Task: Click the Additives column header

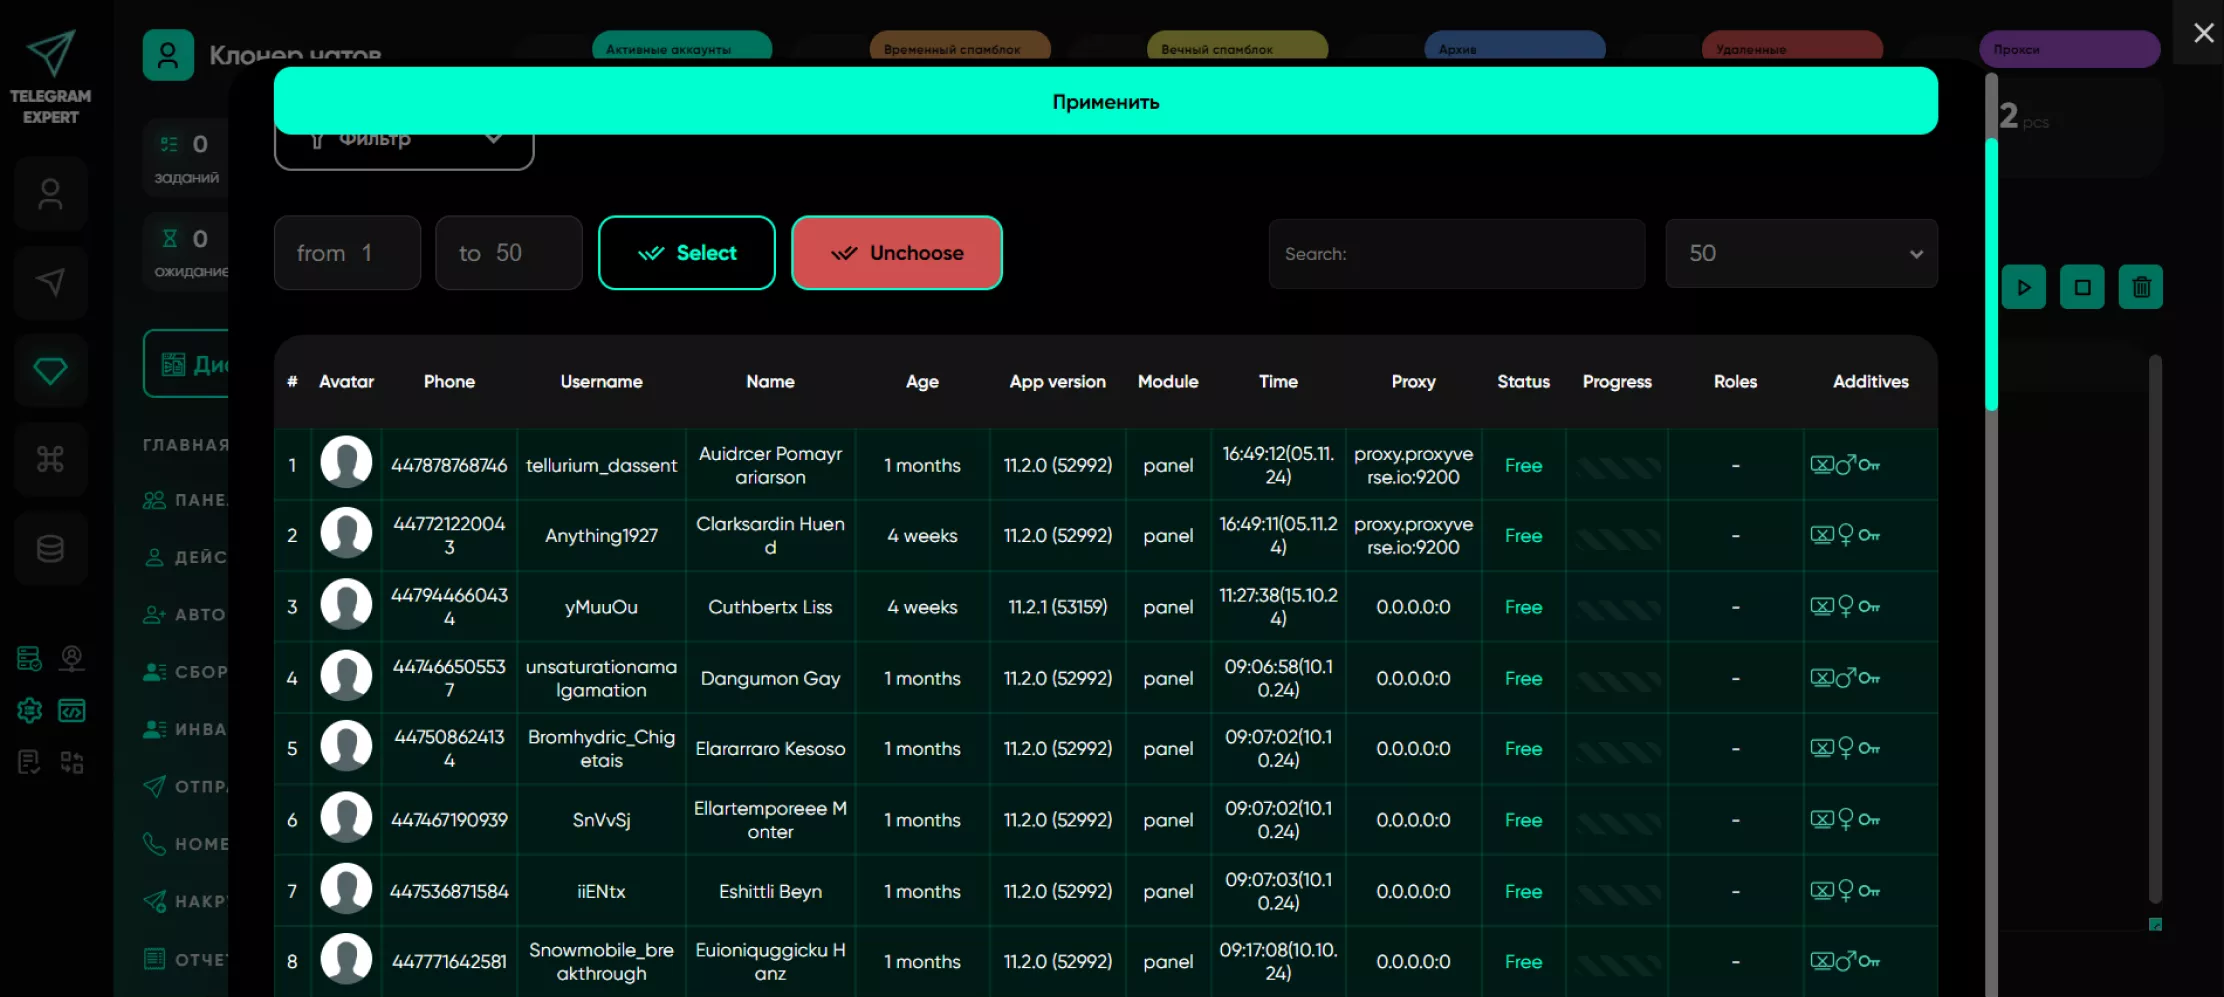Action: [1870, 382]
